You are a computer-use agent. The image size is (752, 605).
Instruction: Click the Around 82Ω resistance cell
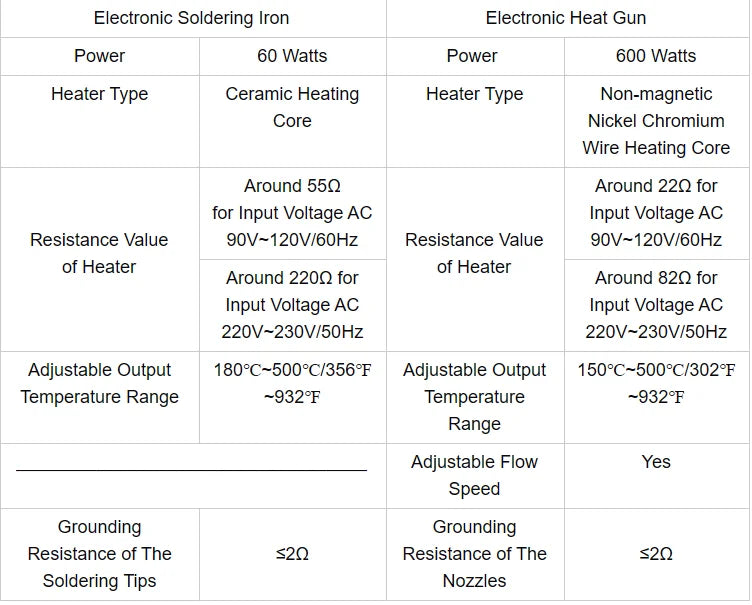(x=657, y=306)
